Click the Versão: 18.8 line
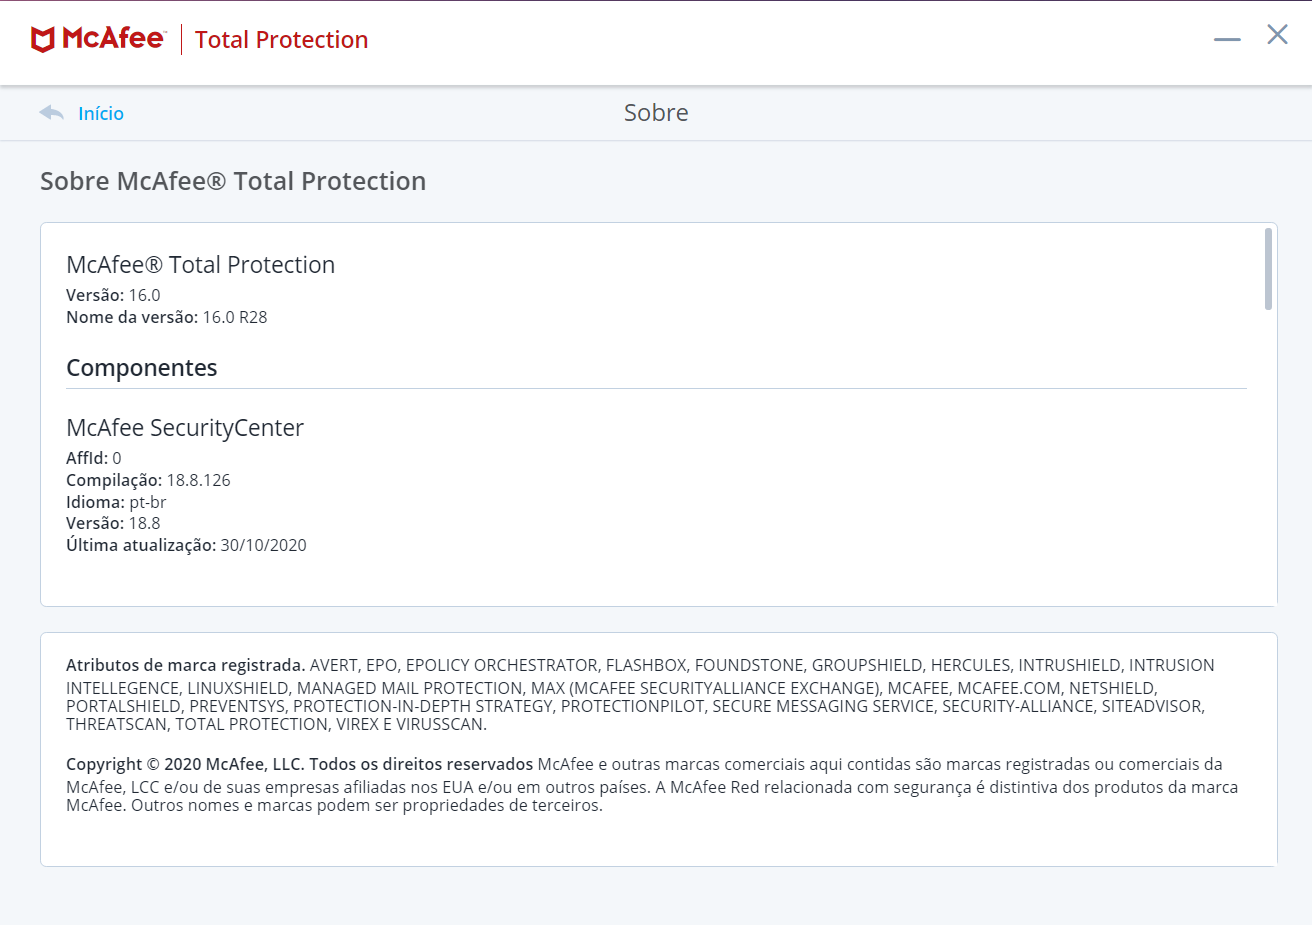Screen dimensions: 1312x925 (113, 523)
